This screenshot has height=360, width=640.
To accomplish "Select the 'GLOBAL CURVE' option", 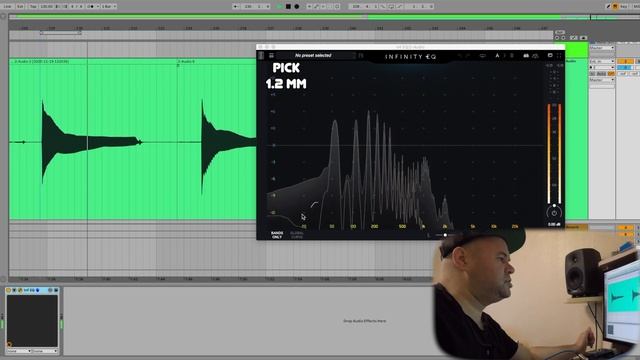I will (x=297, y=235).
